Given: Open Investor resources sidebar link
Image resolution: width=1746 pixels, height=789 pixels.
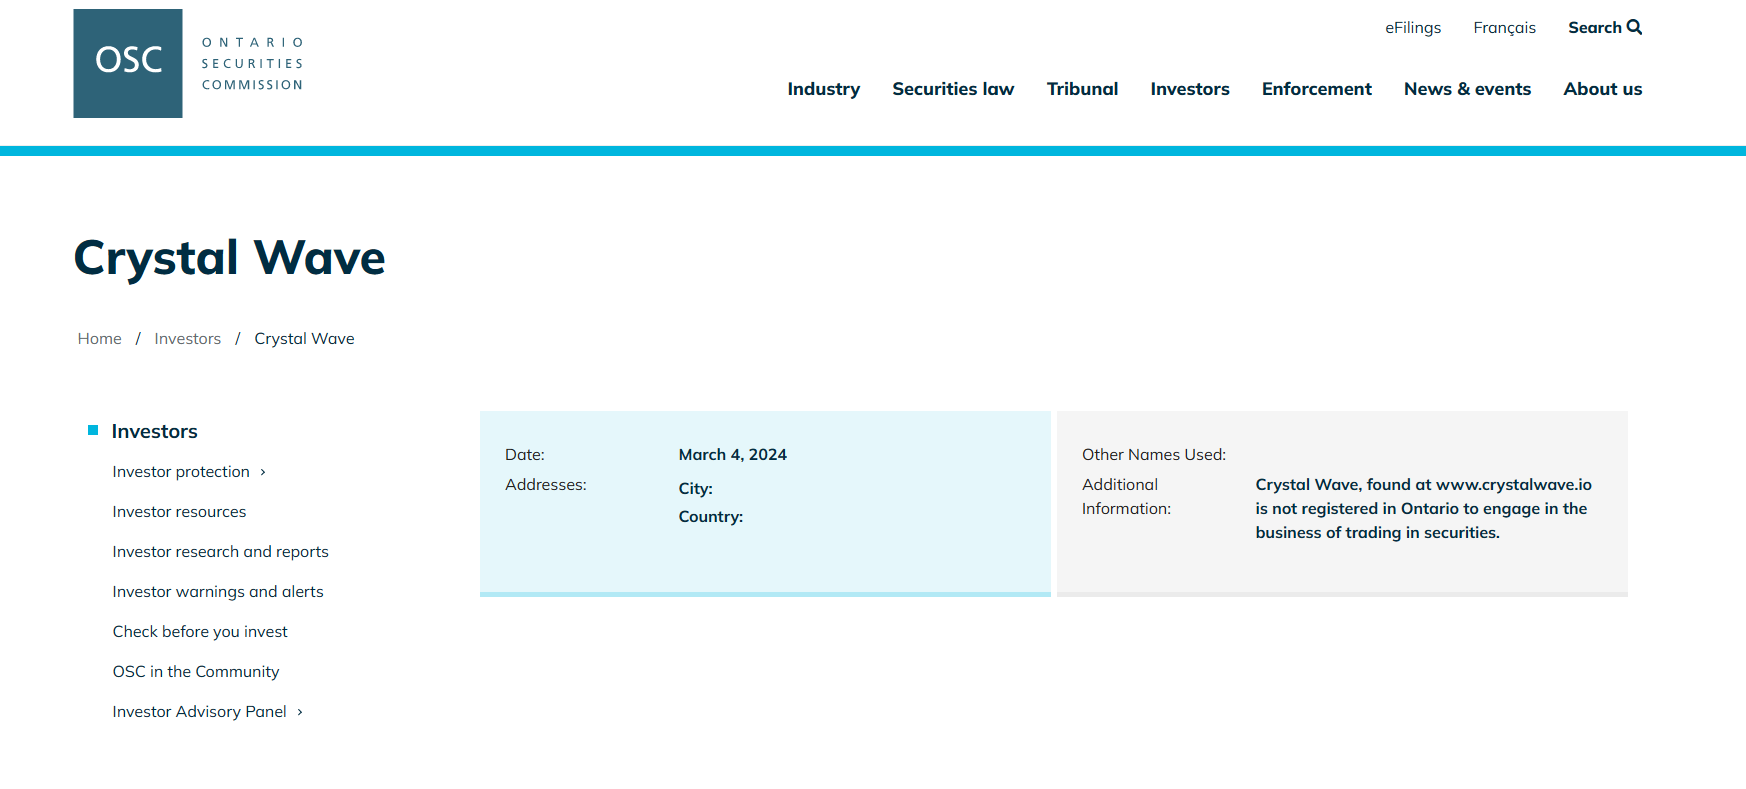Looking at the screenshot, I should [x=179, y=512].
